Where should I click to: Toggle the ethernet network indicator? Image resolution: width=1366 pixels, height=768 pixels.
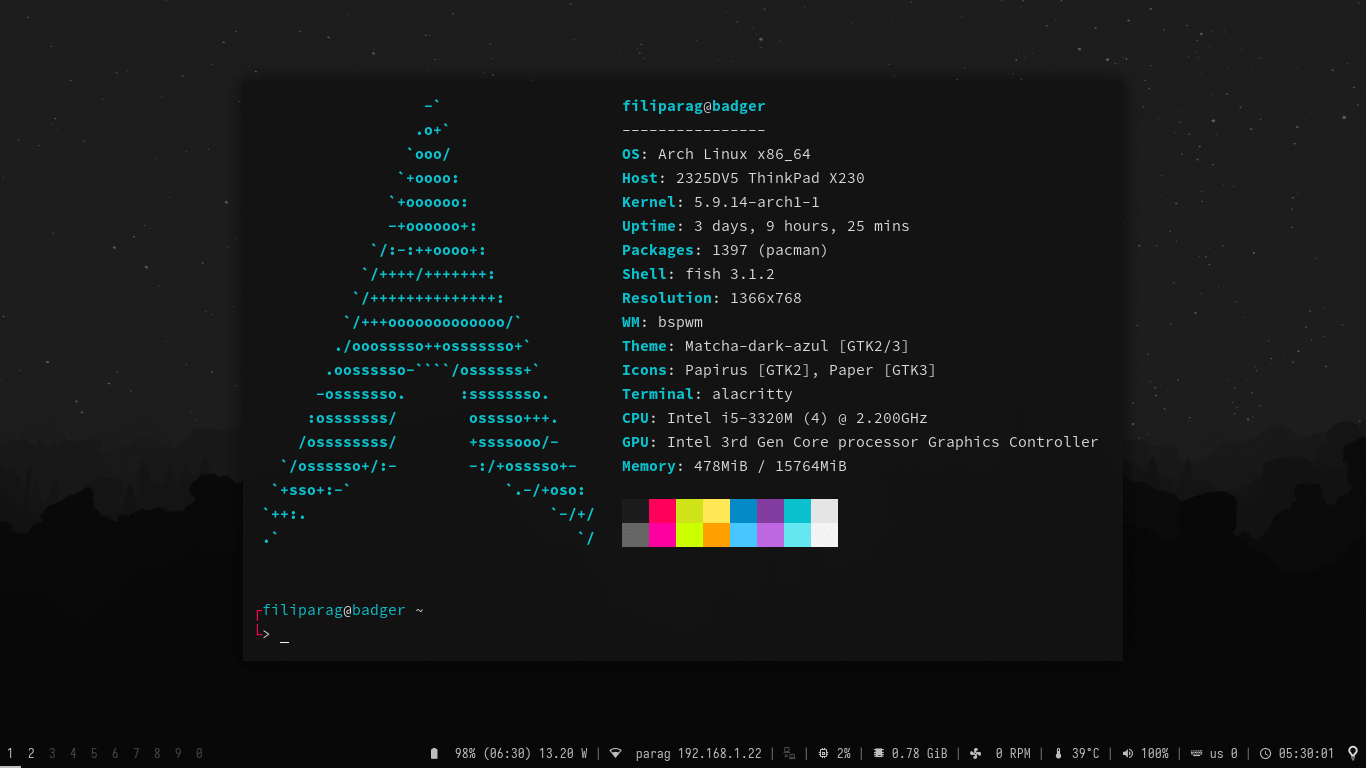coord(789,753)
